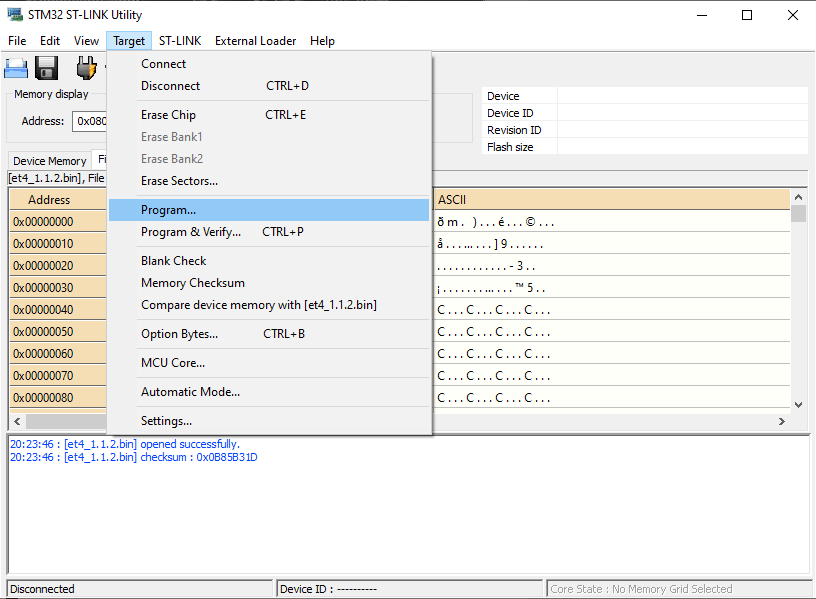Screen dimensions: 816x599
Task: Select the Erase Bank1 menu entry
Action: point(269,137)
